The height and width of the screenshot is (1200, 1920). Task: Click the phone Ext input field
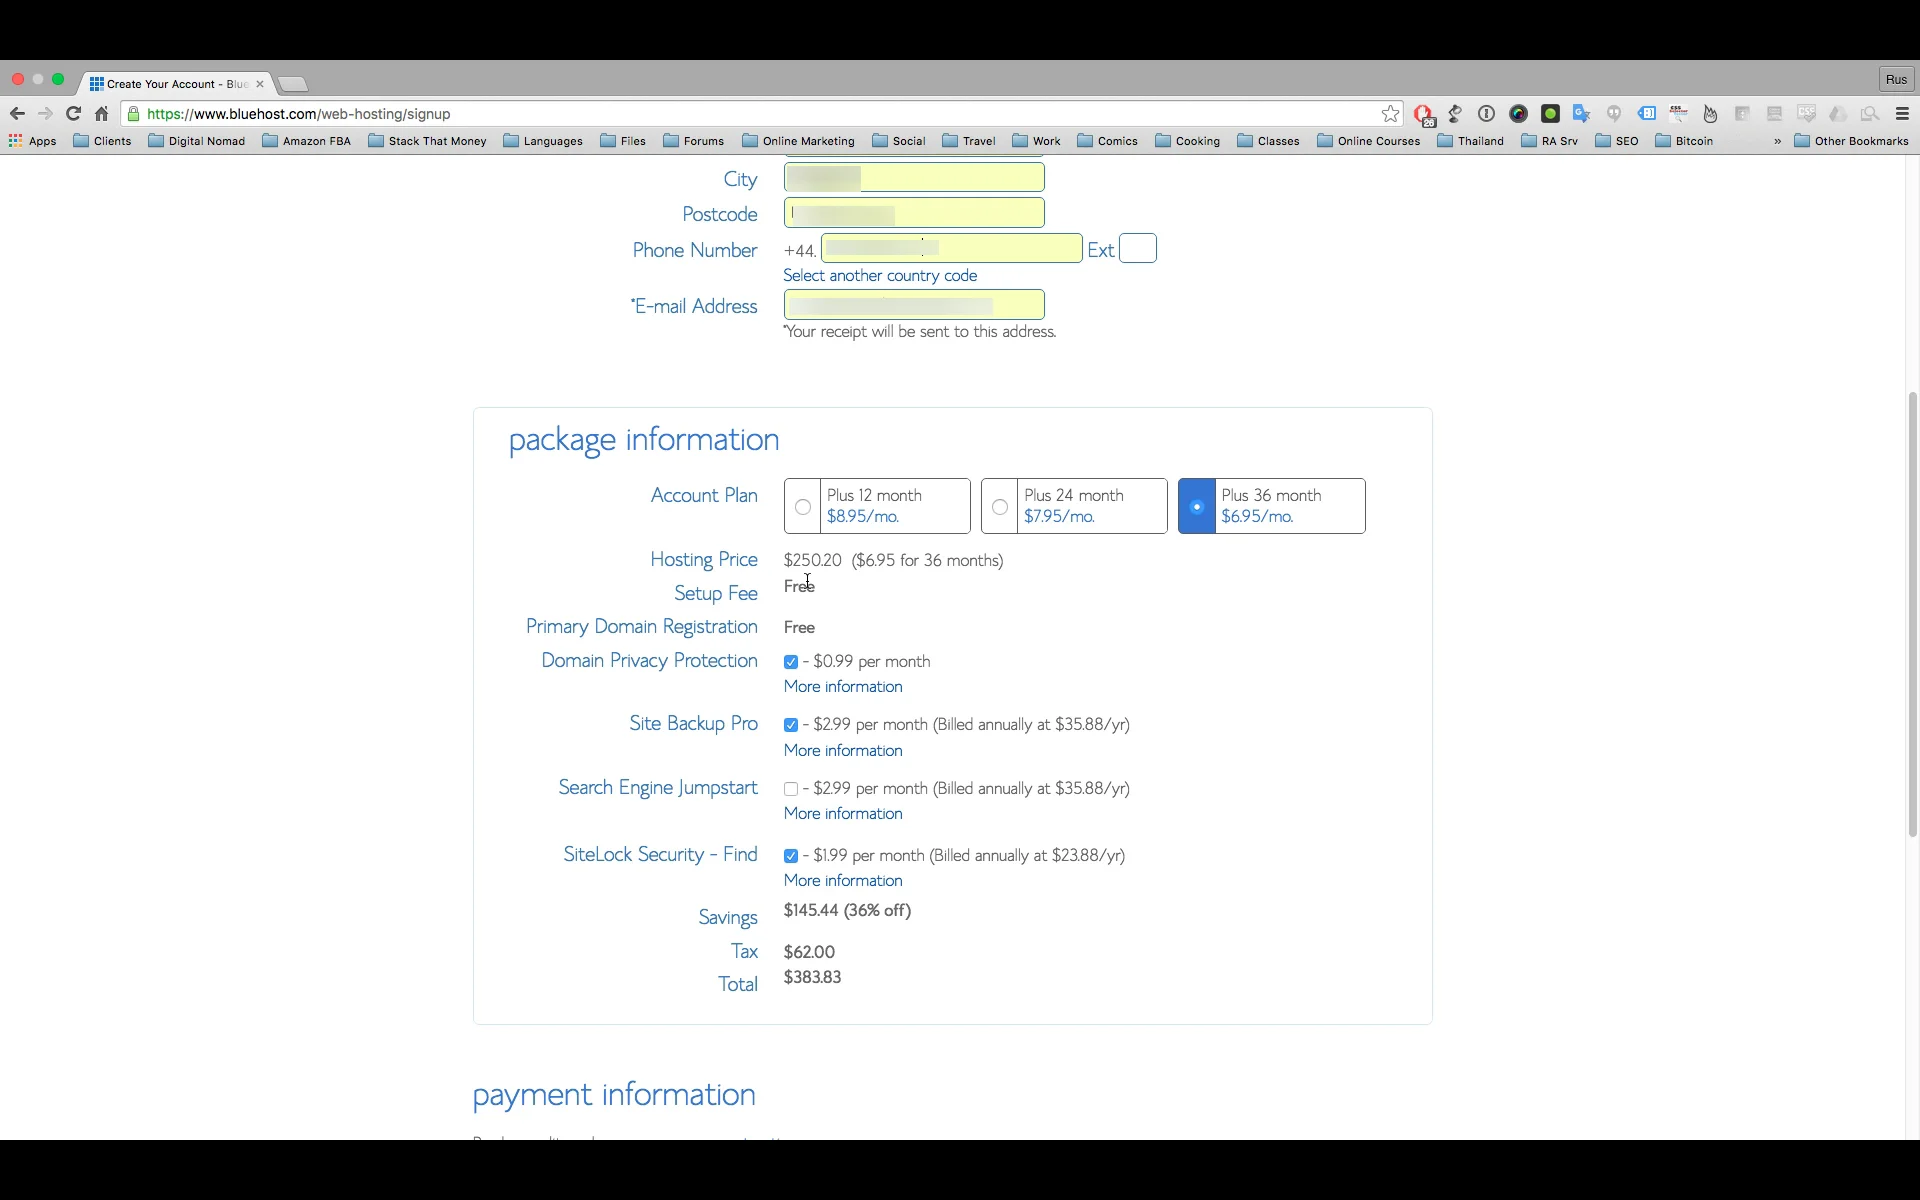[1137, 249]
